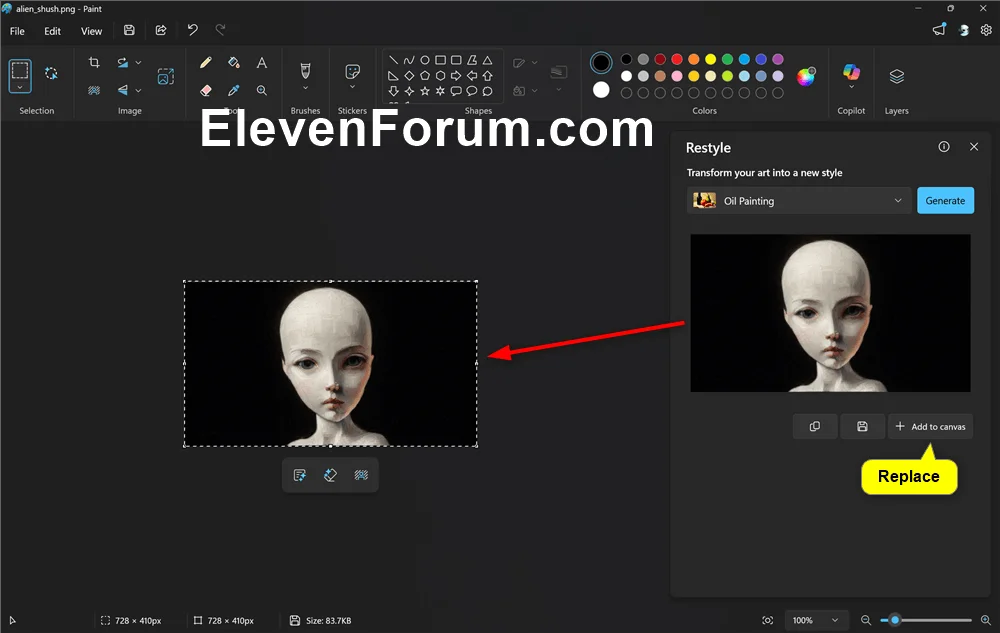
Task: Open the selection options dropdown arrow
Action: tap(20, 87)
